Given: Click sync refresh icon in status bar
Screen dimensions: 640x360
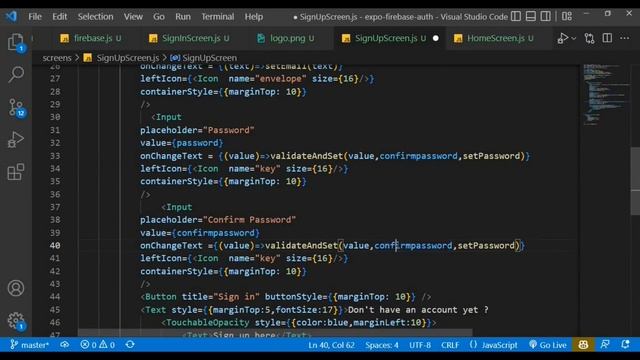Looking at the screenshot, I should 130,345.
